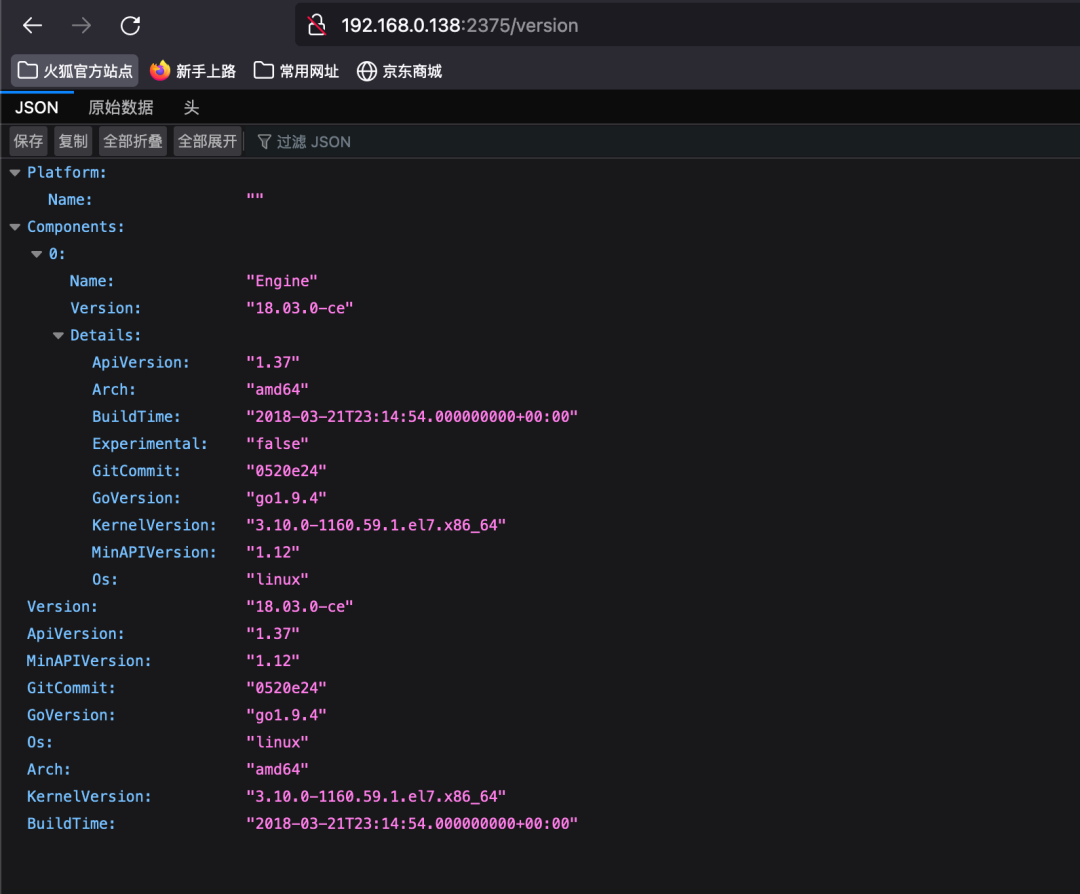
Task: Click the Experimental key label
Action: (x=149, y=444)
